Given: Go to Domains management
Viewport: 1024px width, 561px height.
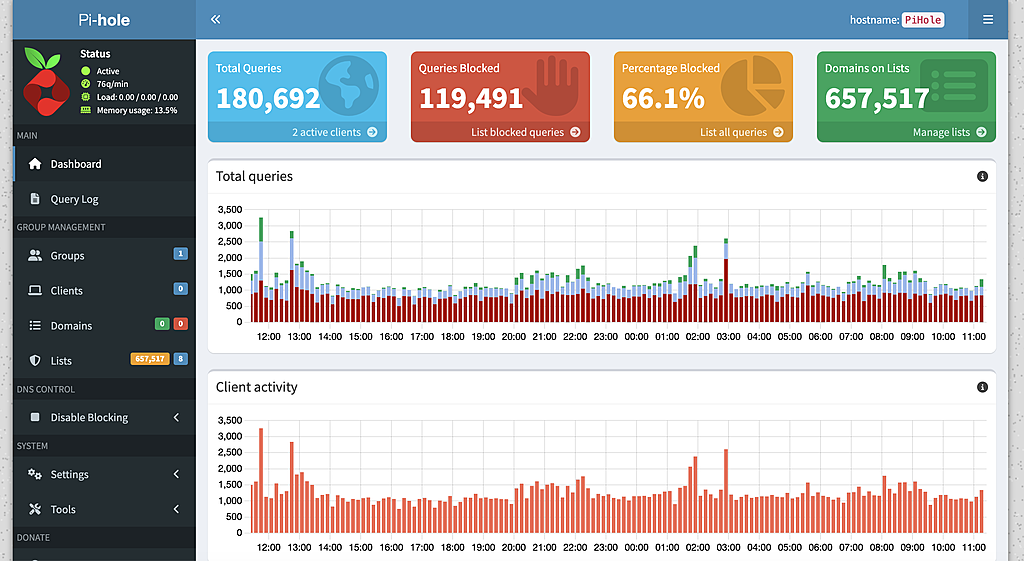Looking at the screenshot, I should (x=104, y=325).
